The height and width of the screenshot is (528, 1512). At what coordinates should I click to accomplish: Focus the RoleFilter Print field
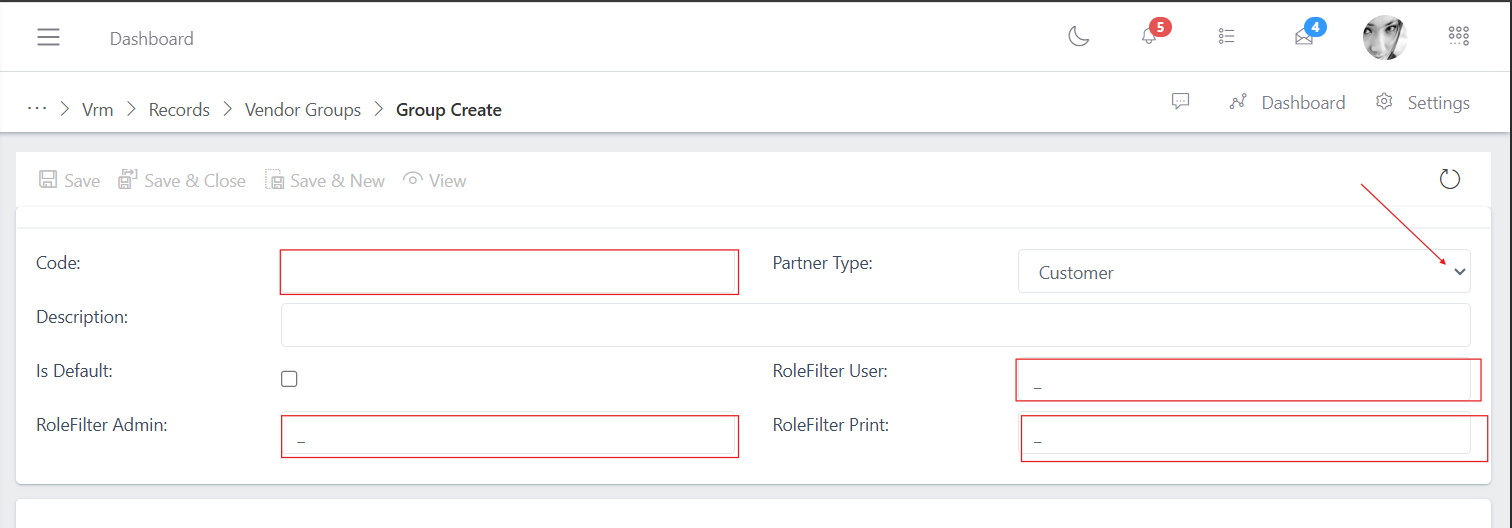pyautogui.click(x=1244, y=436)
